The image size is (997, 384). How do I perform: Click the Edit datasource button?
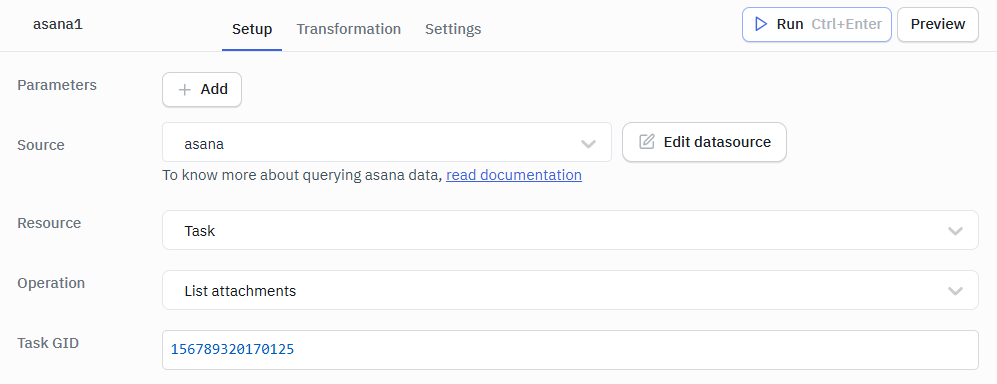pos(704,142)
